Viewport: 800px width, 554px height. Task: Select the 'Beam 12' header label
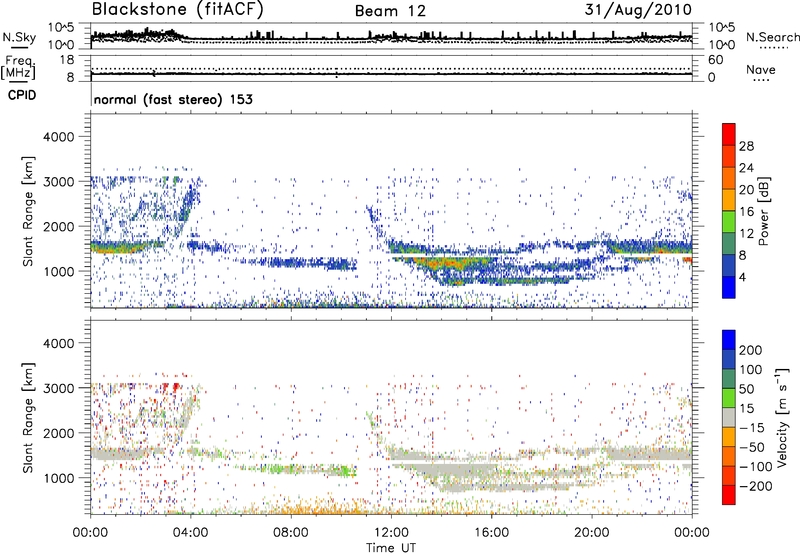pos(390,11)
